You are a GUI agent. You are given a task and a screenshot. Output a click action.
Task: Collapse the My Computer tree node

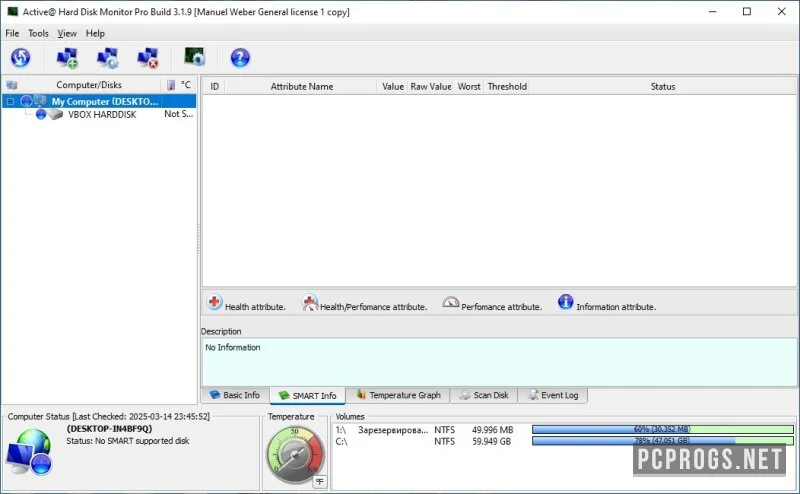(x=10, y=102)
